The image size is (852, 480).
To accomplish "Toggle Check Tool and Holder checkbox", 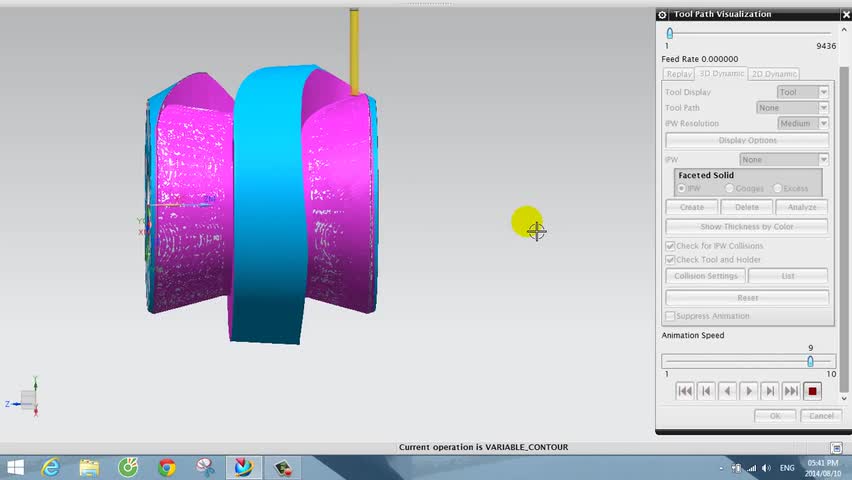I will coord(670,260).
